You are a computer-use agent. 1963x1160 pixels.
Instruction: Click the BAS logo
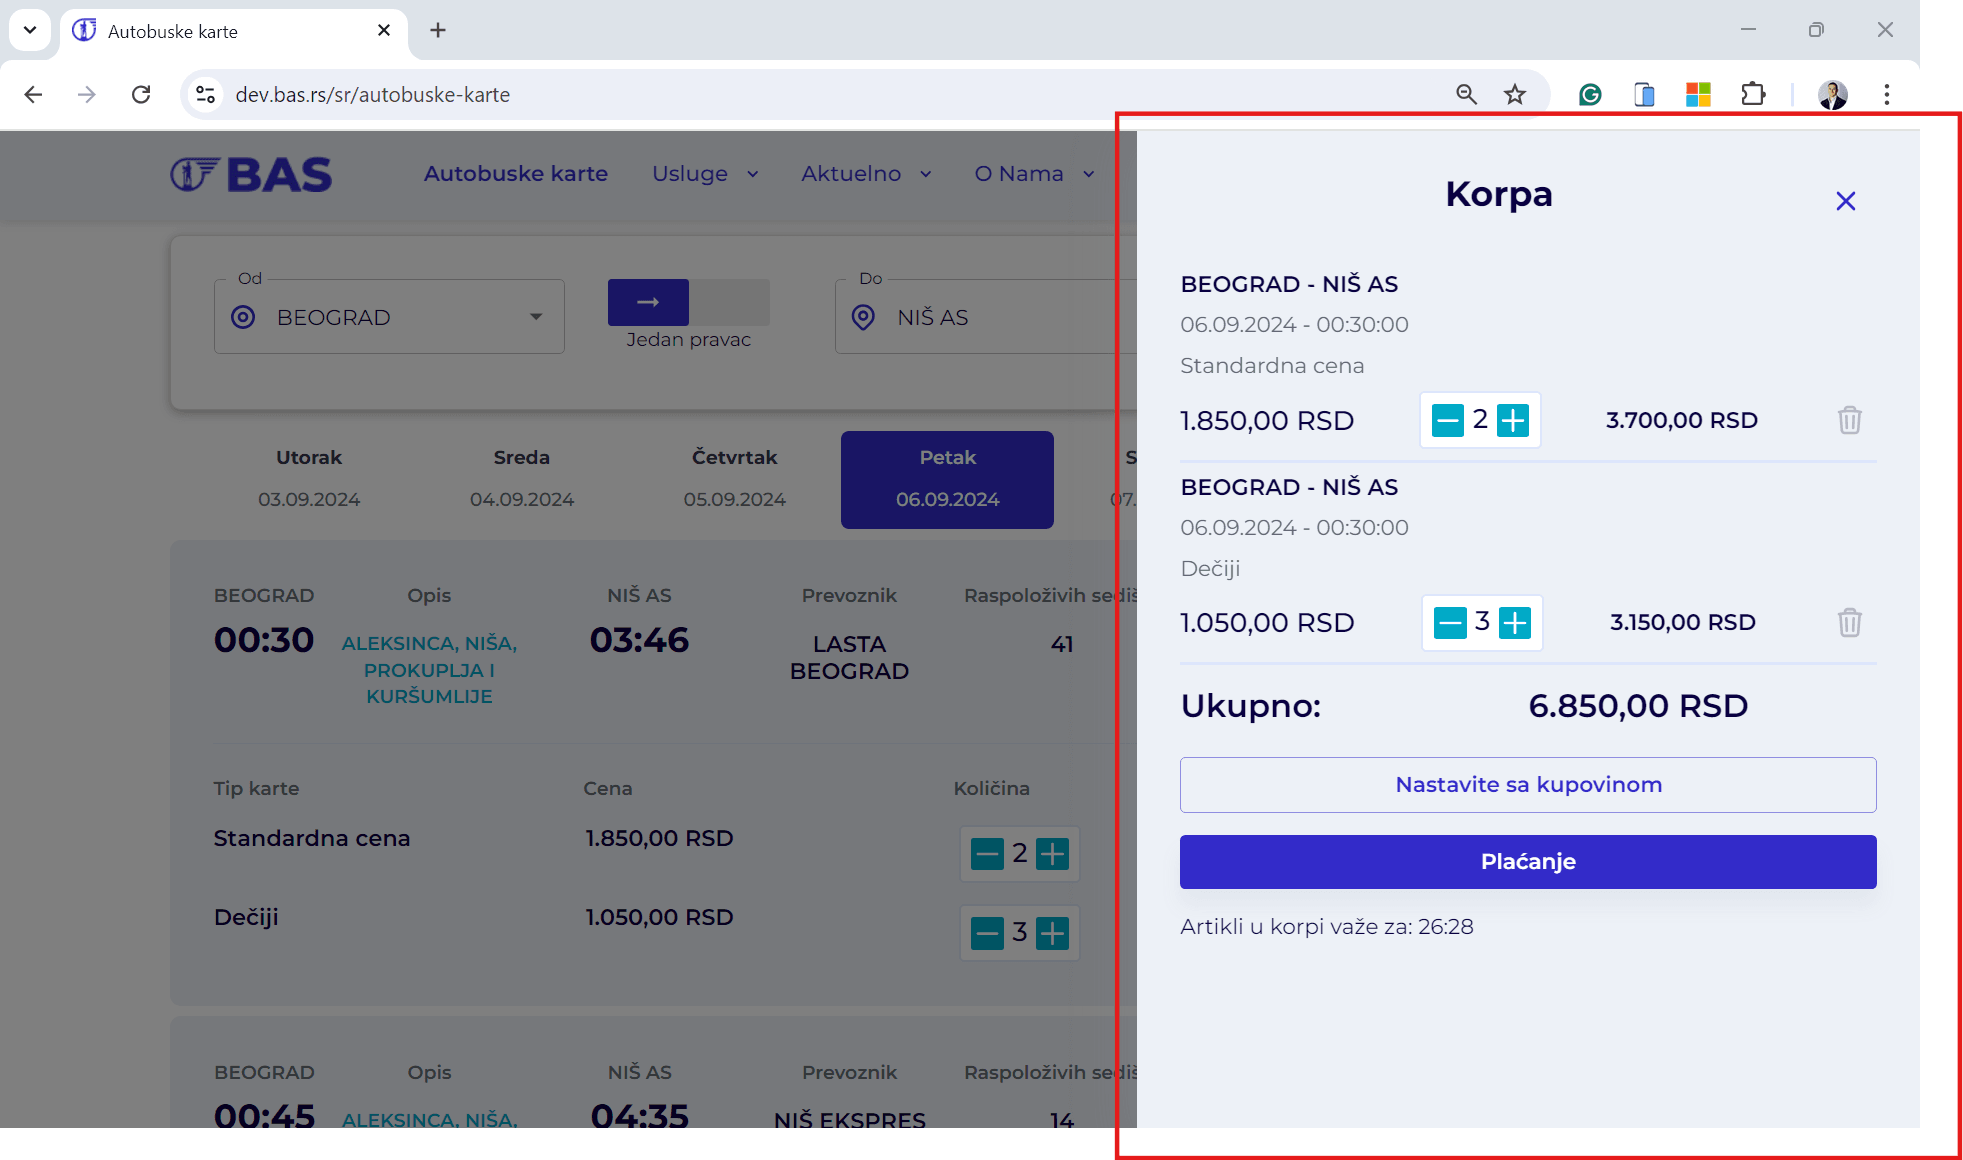250,174
